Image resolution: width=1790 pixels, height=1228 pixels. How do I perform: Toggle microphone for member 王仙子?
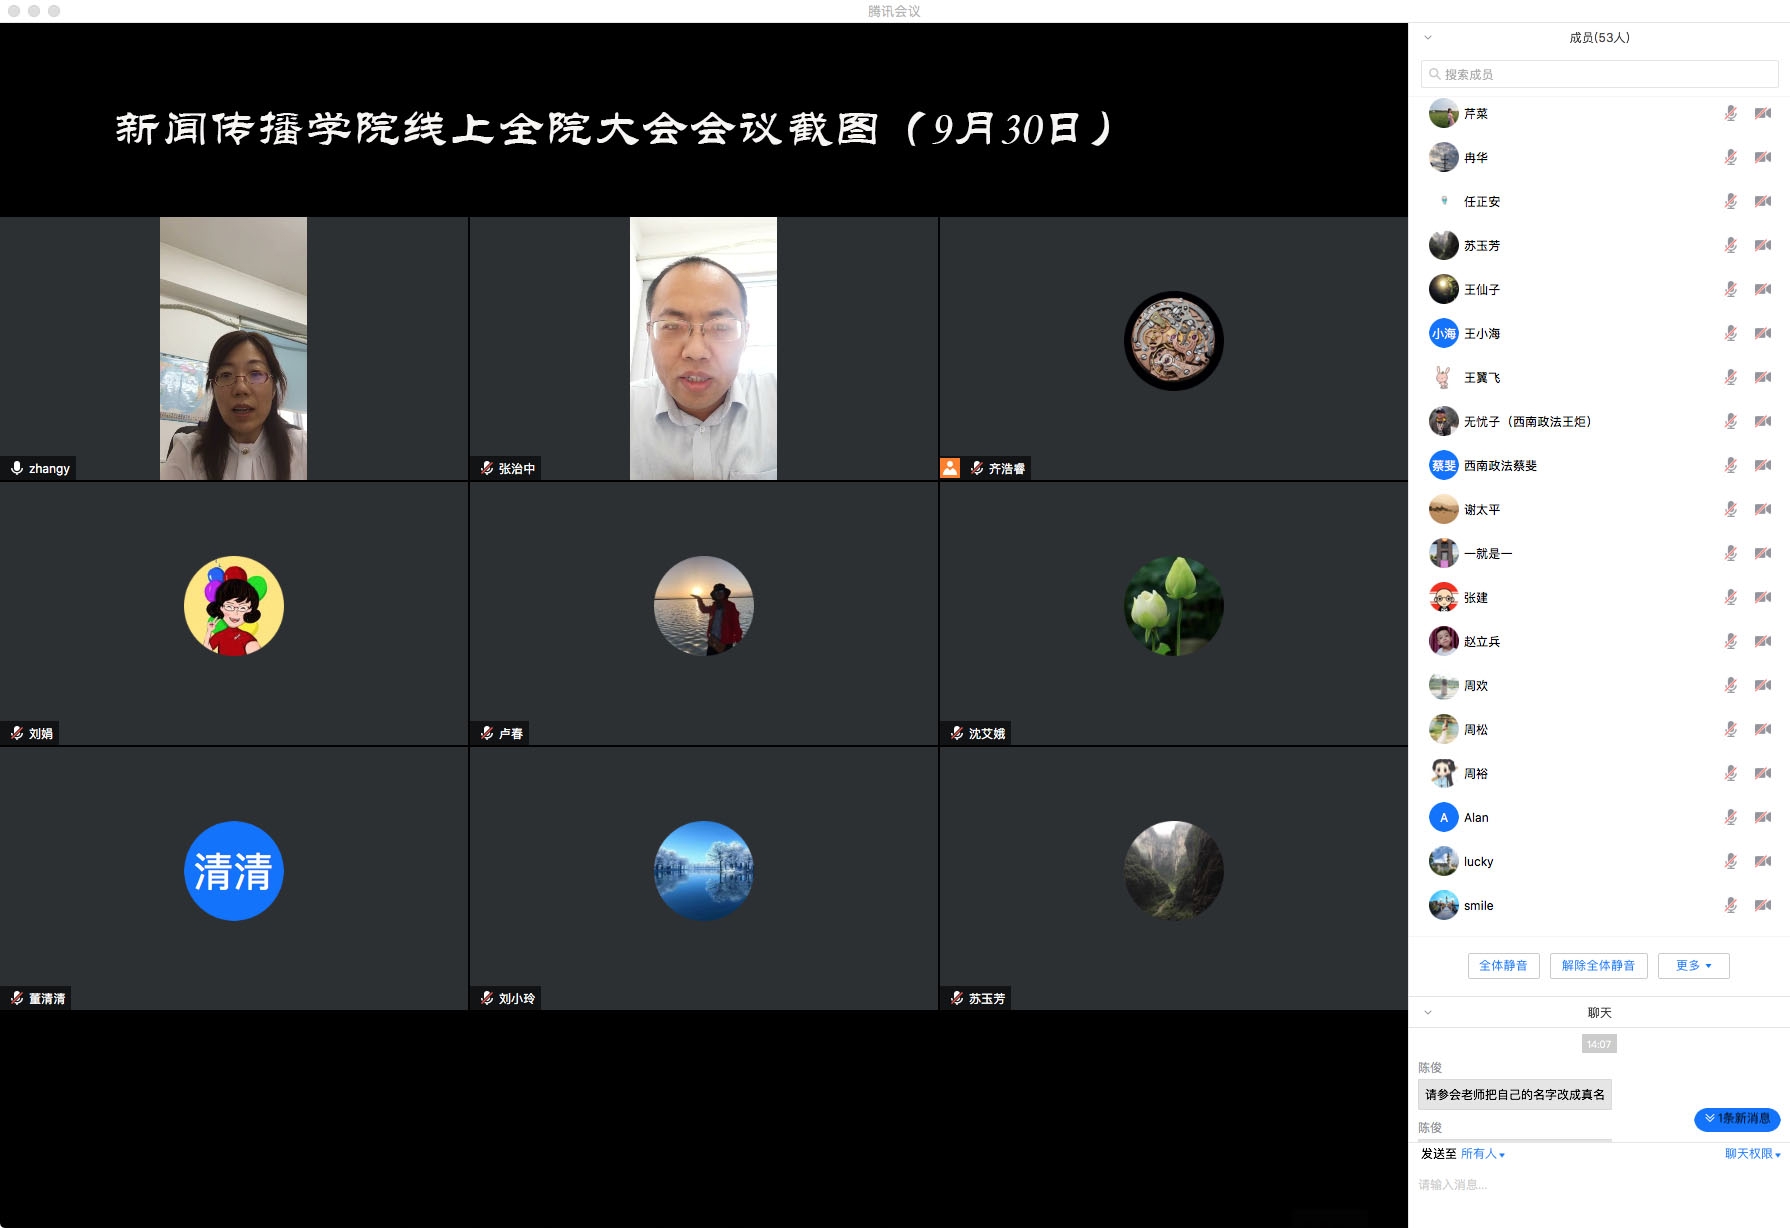pos(1730,290)
